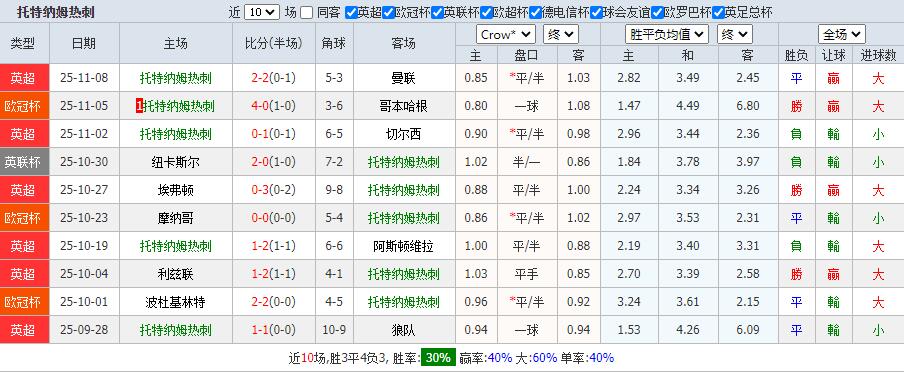
Task: Uncheck the 欧冠杯 league filter
Action: coord(388,13)
